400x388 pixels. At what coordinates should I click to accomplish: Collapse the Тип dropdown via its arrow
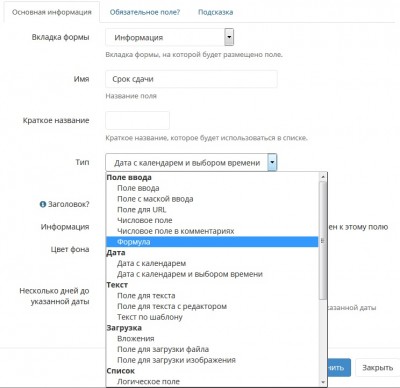tap(272, 162)
